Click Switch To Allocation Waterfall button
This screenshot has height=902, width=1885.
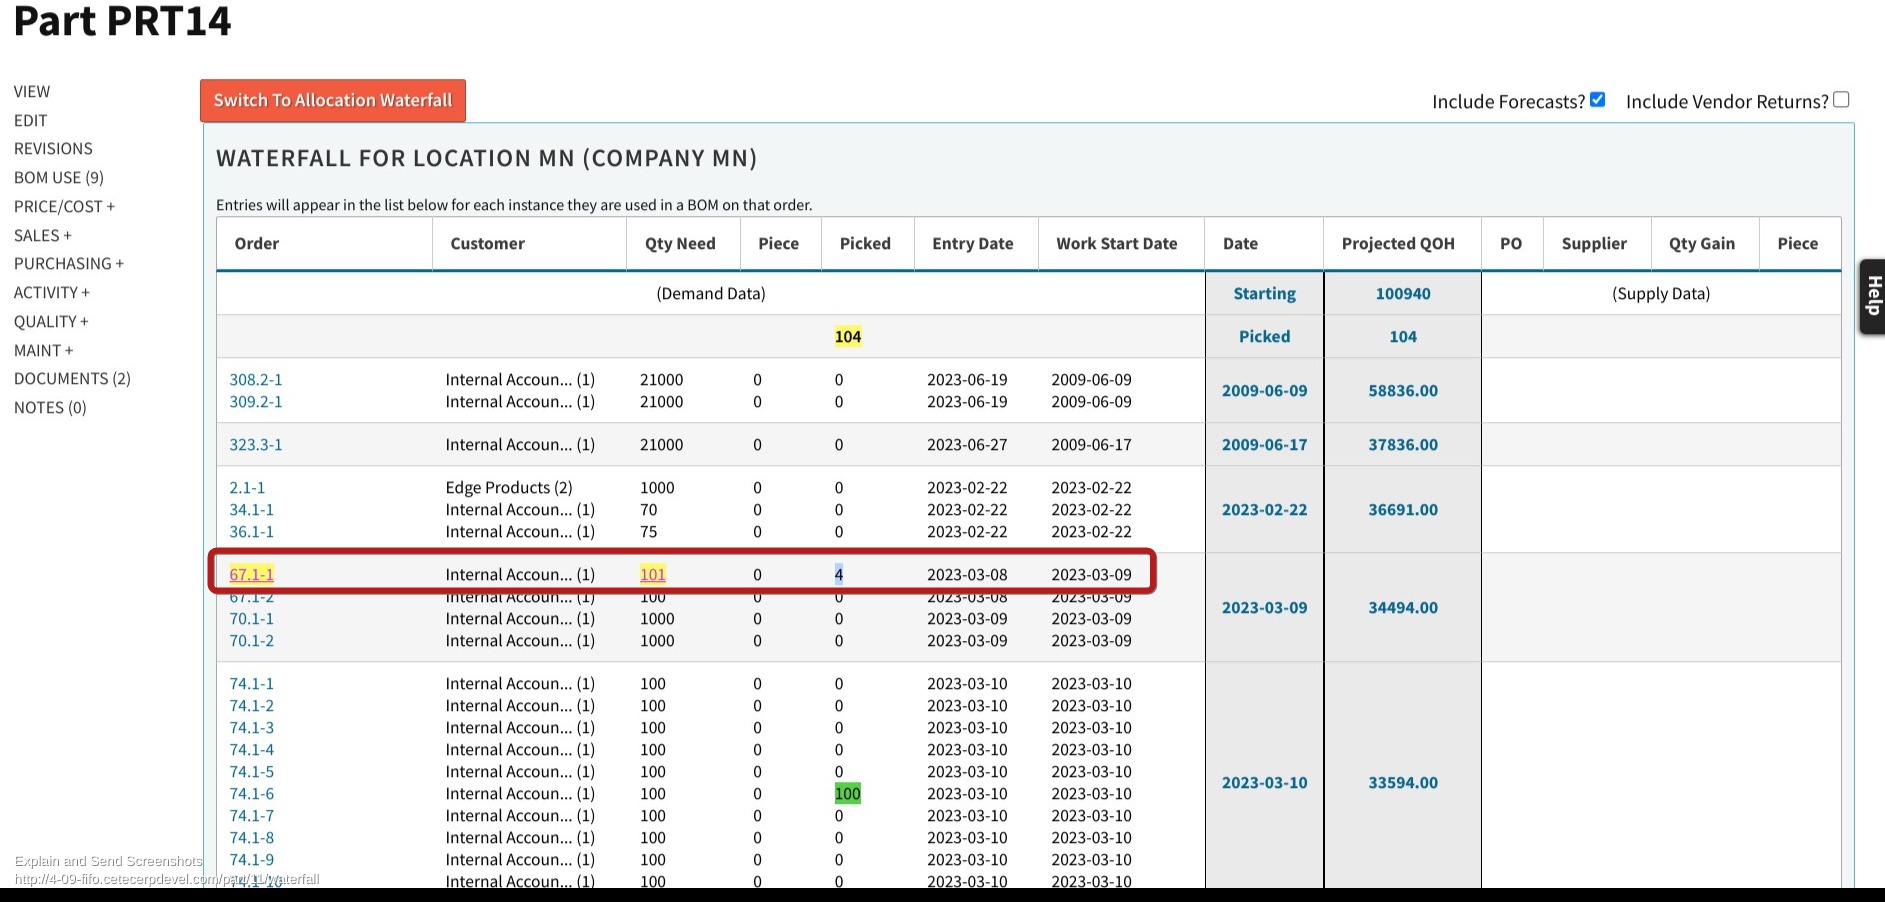point(333,101)
